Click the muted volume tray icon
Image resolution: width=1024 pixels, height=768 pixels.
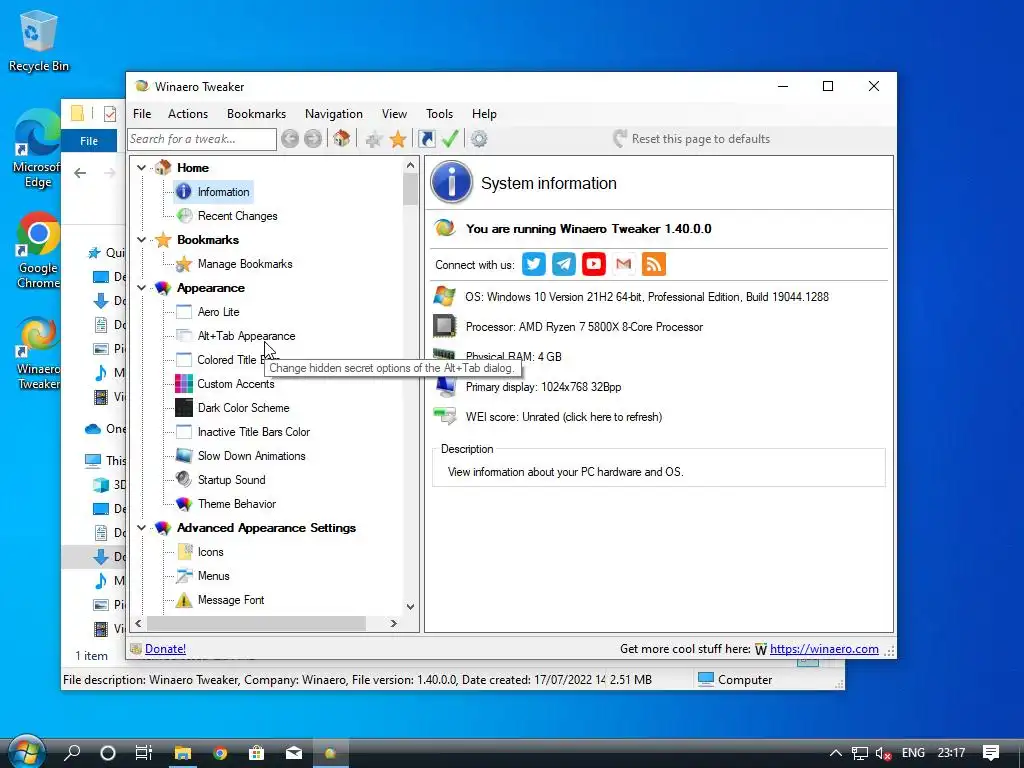[x=883, y=753]
